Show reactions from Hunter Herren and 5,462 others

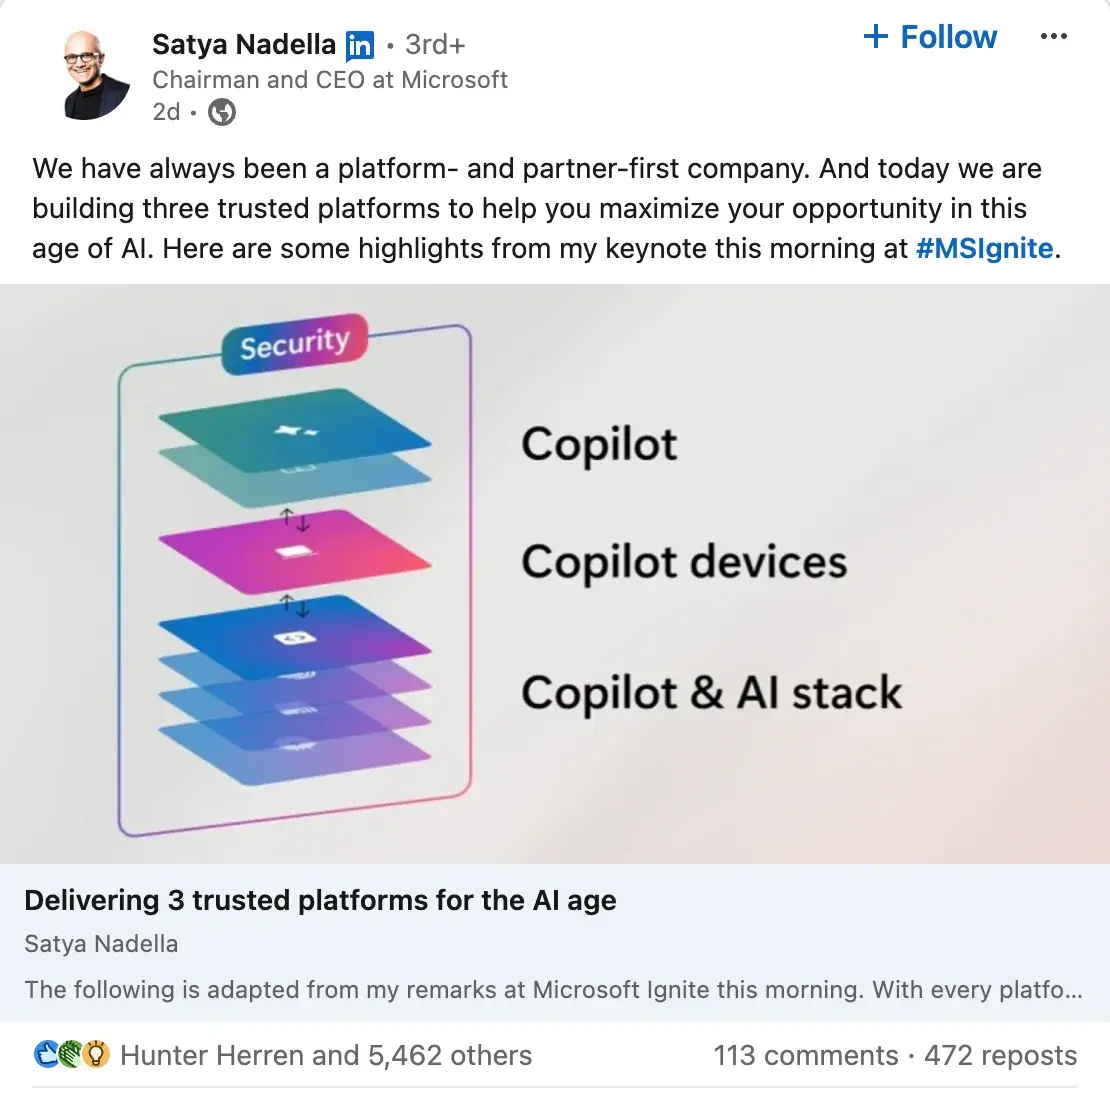(x=326, y=1055)
